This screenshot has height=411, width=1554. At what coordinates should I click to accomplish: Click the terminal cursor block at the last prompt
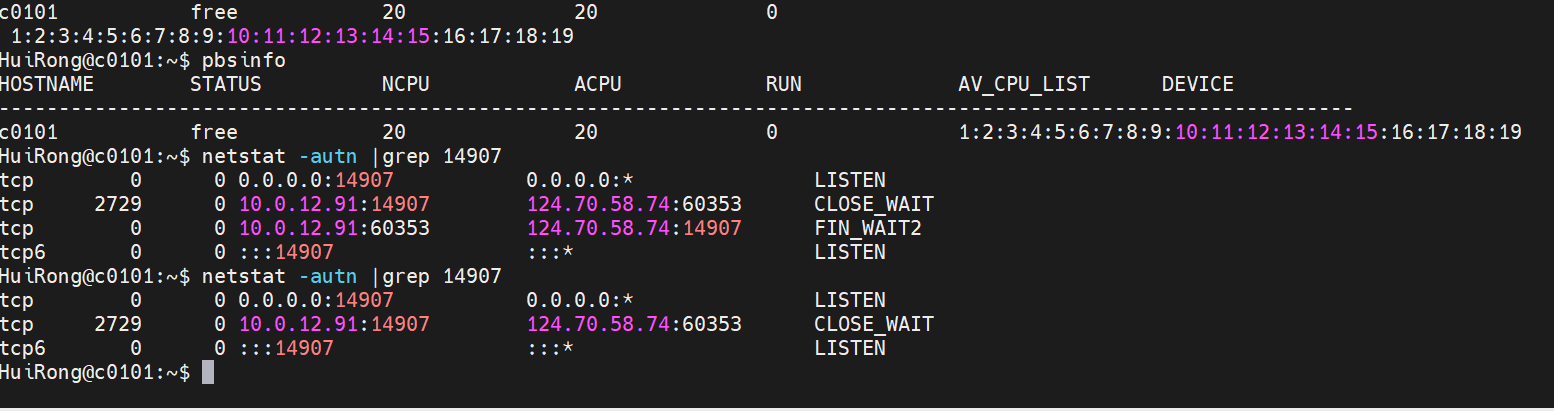(208, 373)
